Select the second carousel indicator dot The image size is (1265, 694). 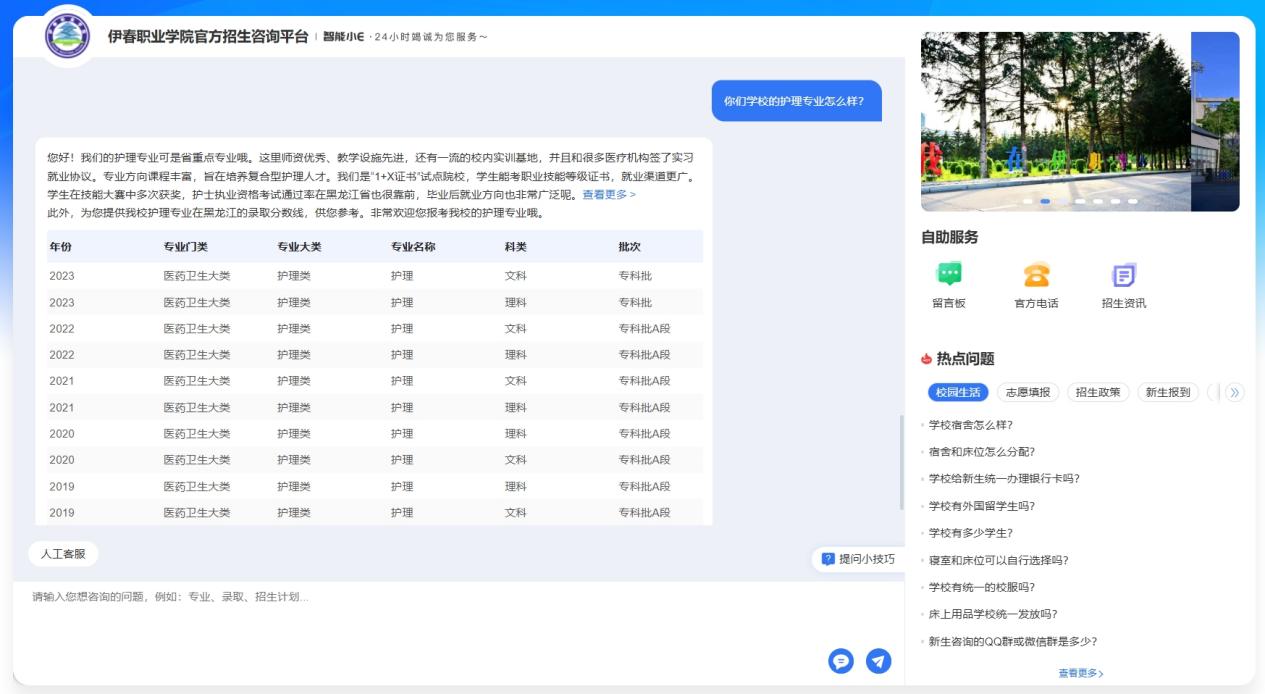click(1045, 201)
